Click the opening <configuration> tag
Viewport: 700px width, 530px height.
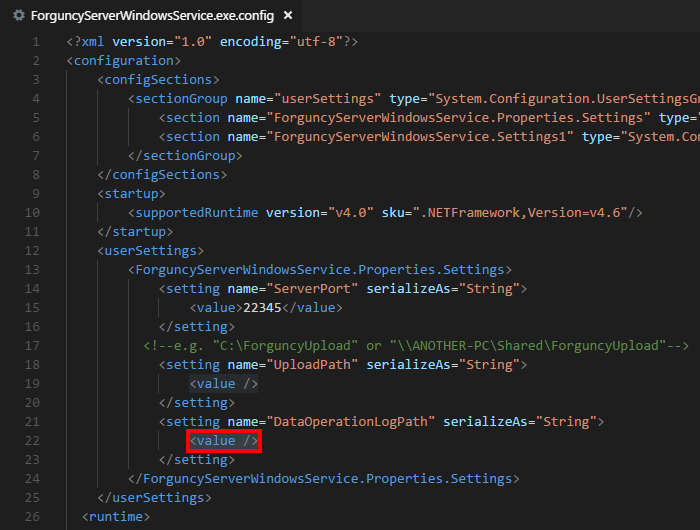(x=124, y=61)
